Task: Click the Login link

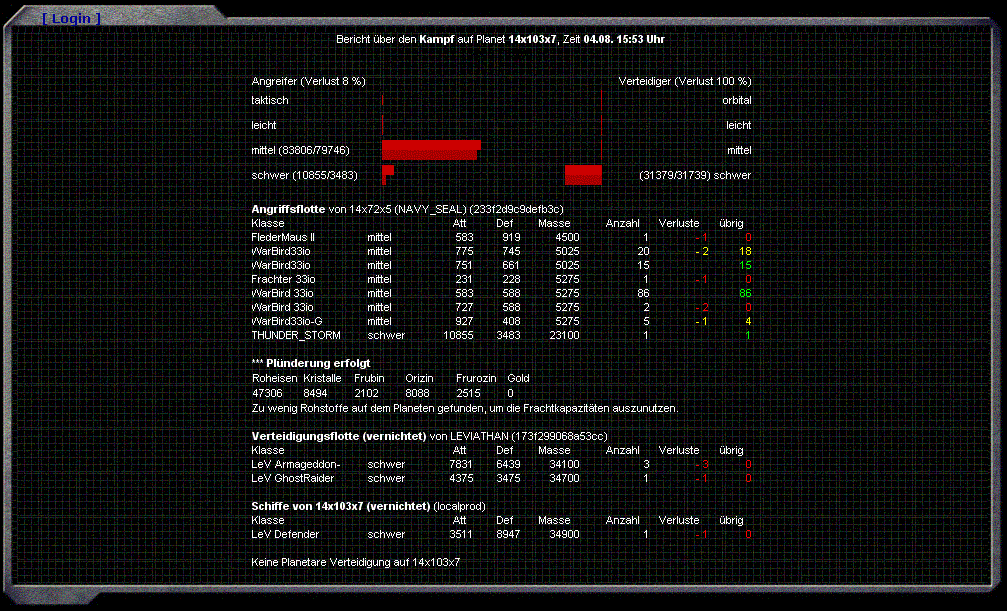Action: coord(71,19)
